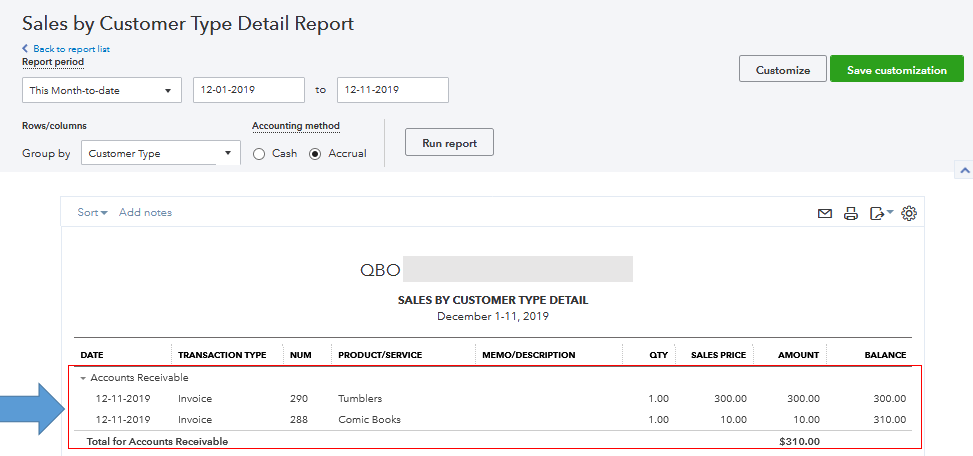973x456 pixels.
Task: Open Invoice number 290 row
Action: point(493,398)
